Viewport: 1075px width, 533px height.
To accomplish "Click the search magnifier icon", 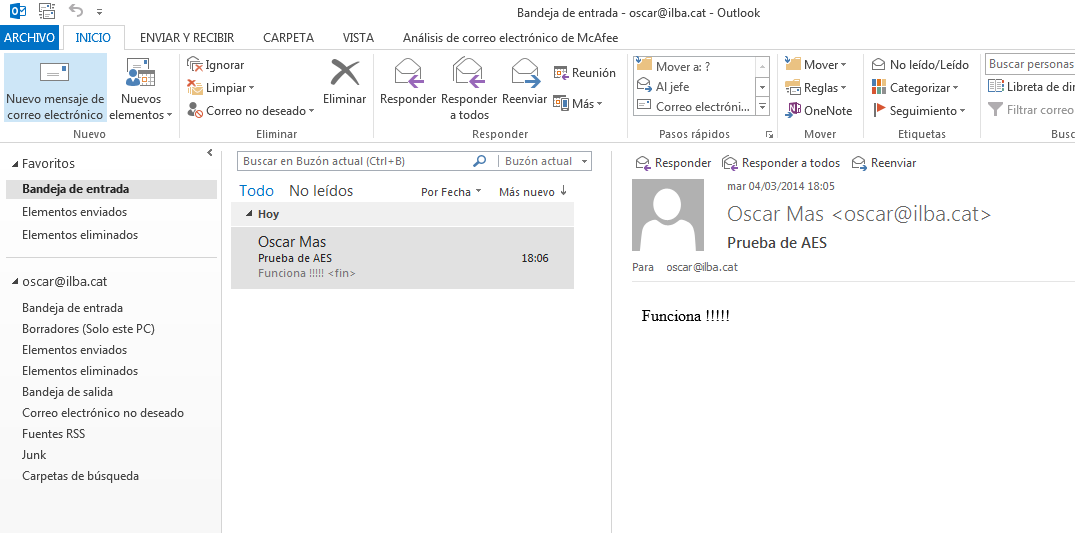I will tap(480, 161).
